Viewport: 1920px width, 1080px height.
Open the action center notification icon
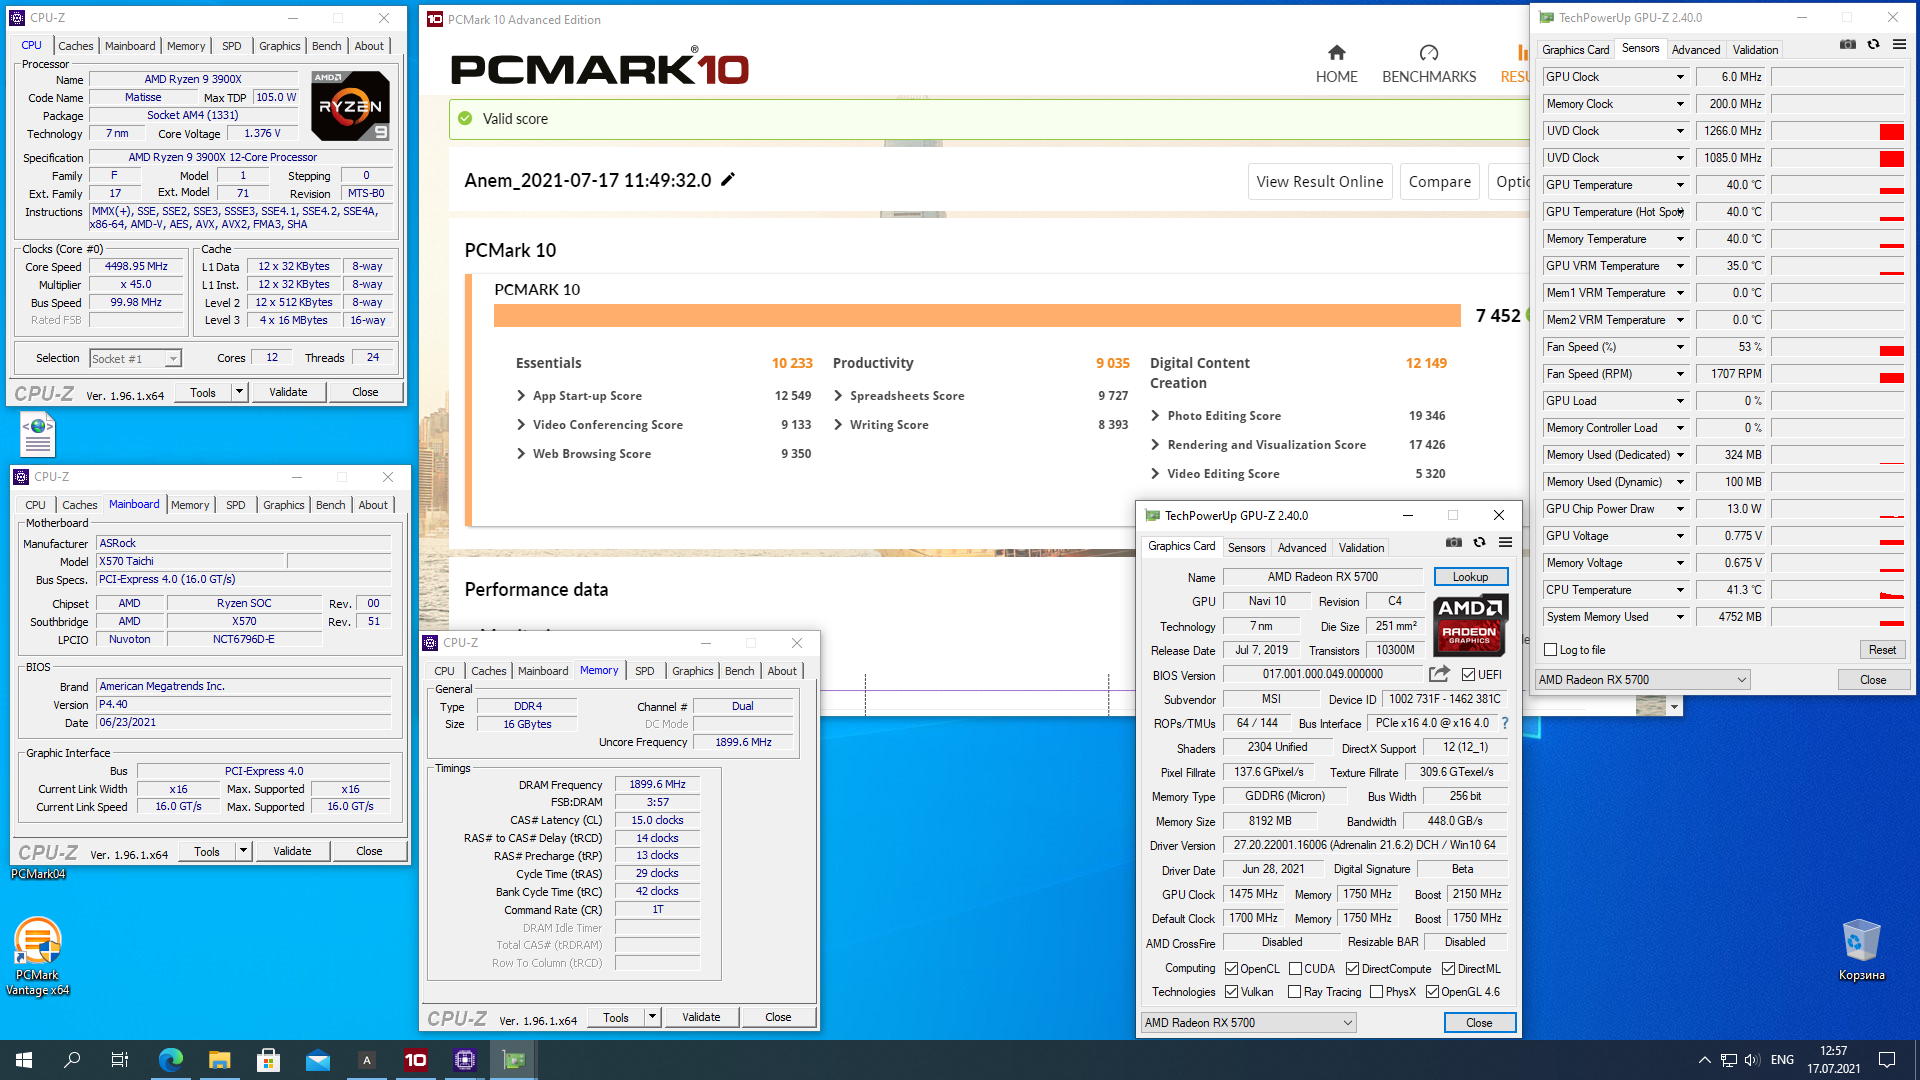click(x=1887, y=1060)
